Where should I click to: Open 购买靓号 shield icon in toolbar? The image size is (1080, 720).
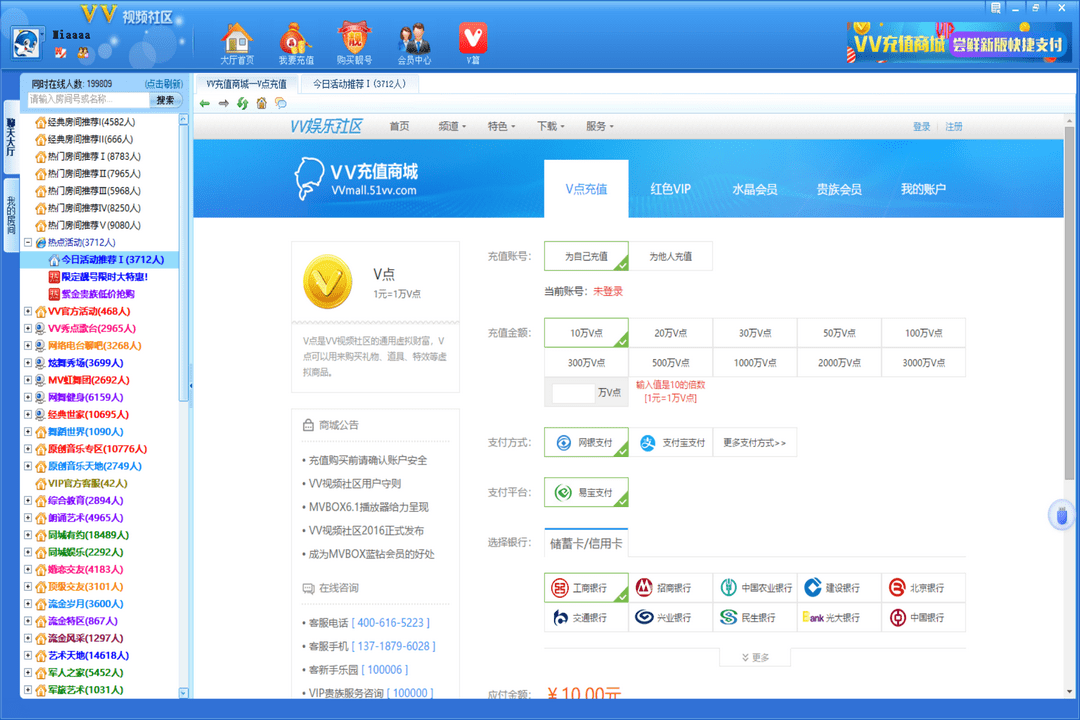354,42
